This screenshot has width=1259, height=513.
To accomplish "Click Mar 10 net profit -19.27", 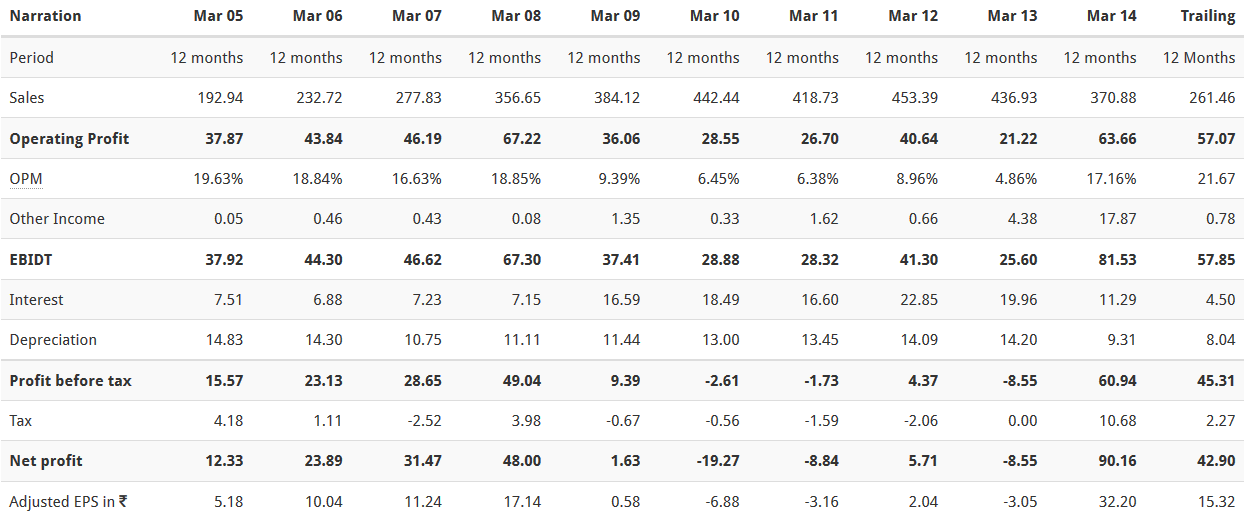I will [x=717, y=461].
